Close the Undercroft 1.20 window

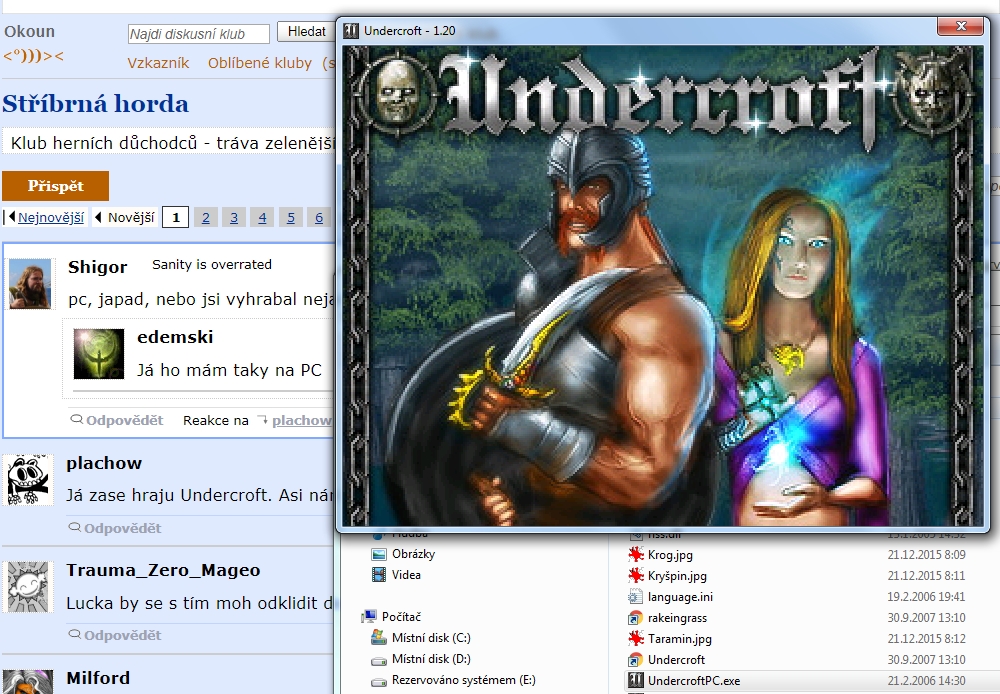click(x=961, y=26)
